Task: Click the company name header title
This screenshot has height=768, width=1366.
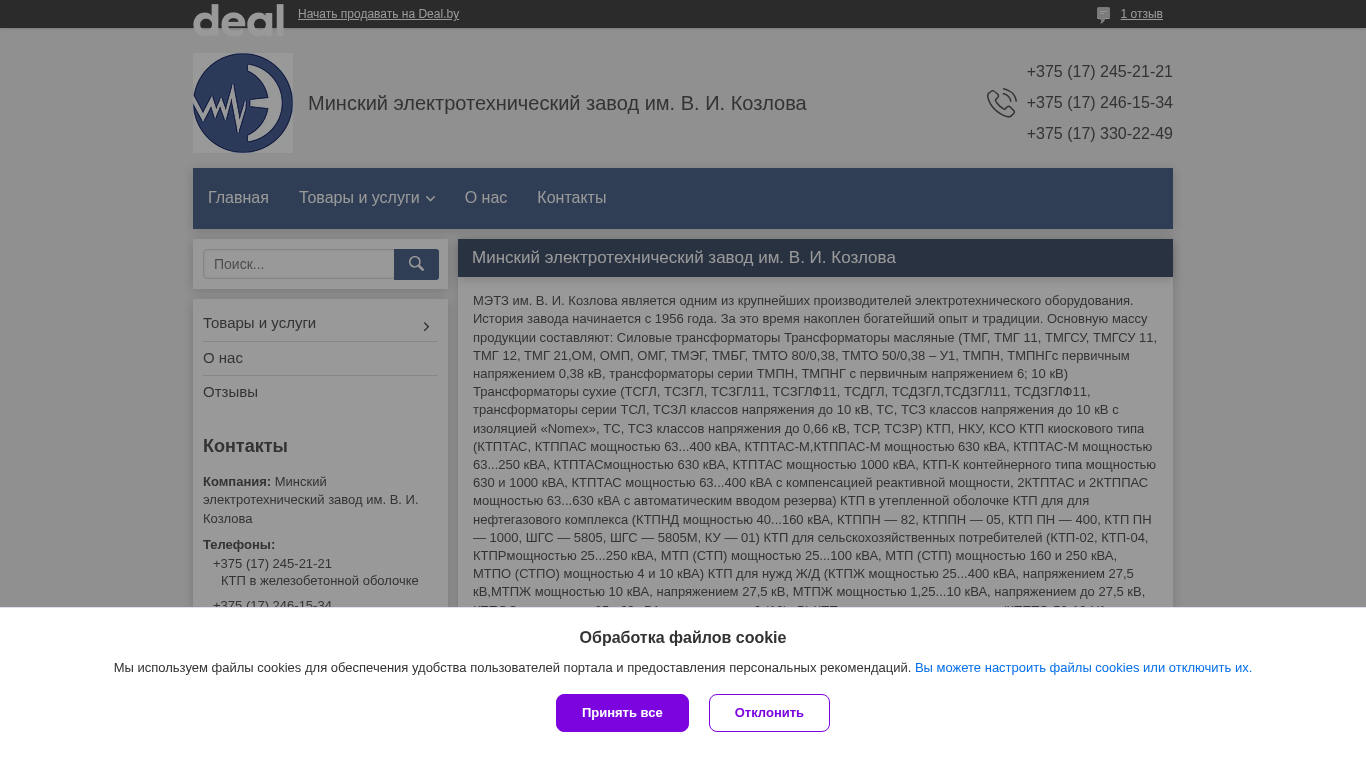Action: pos(557,104)
